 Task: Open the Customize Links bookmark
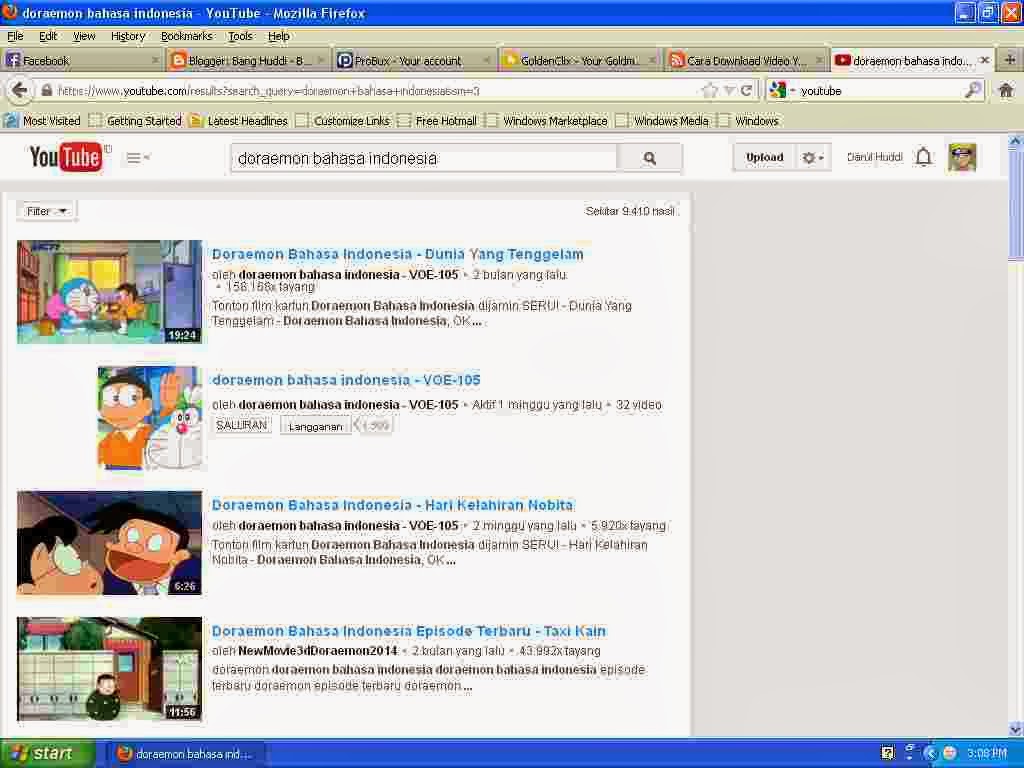[x=344, y=121]
